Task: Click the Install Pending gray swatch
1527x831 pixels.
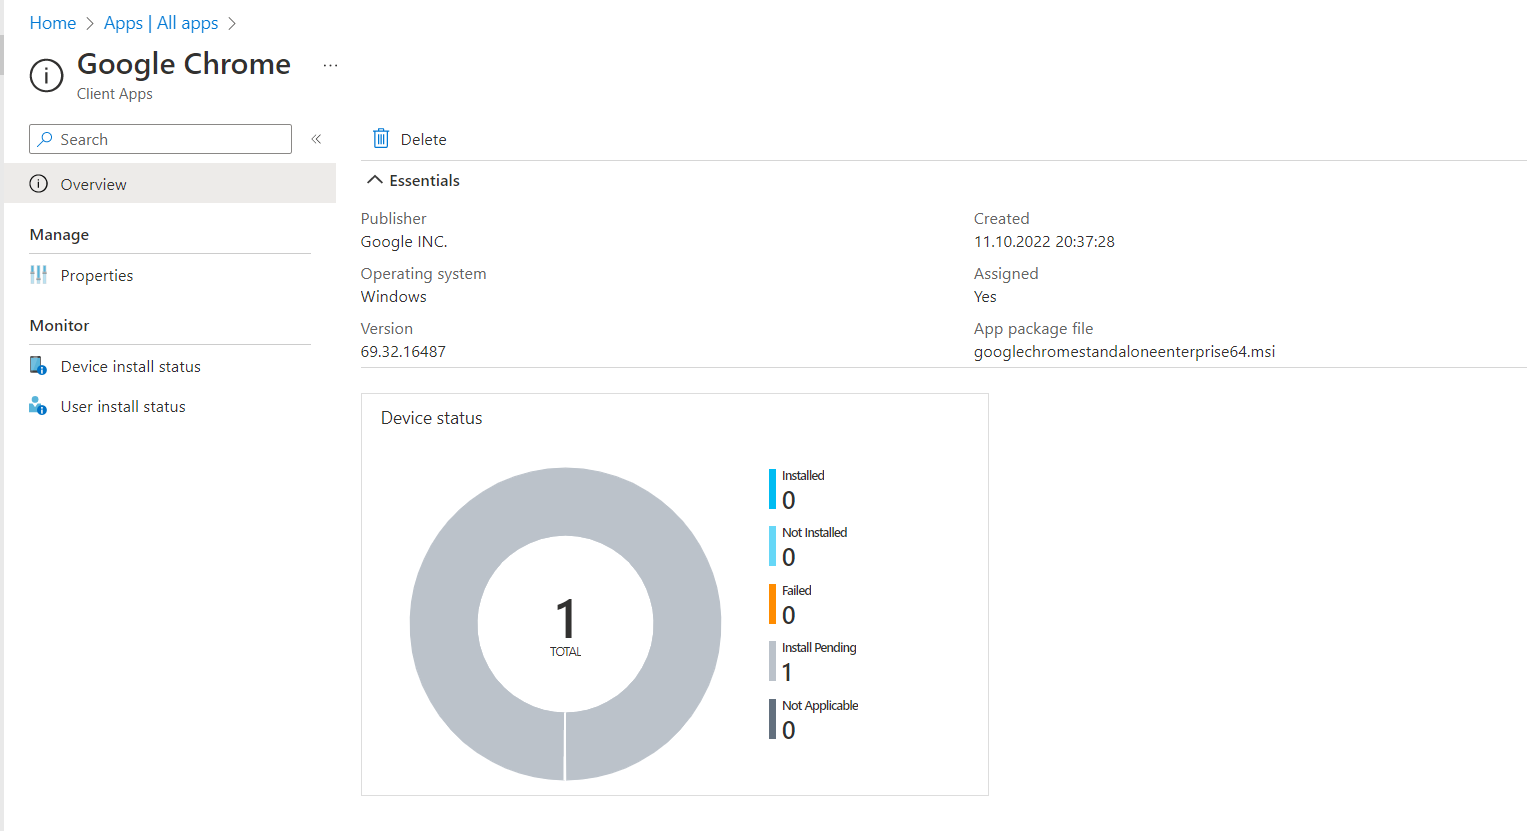Action: coord(772,661)
